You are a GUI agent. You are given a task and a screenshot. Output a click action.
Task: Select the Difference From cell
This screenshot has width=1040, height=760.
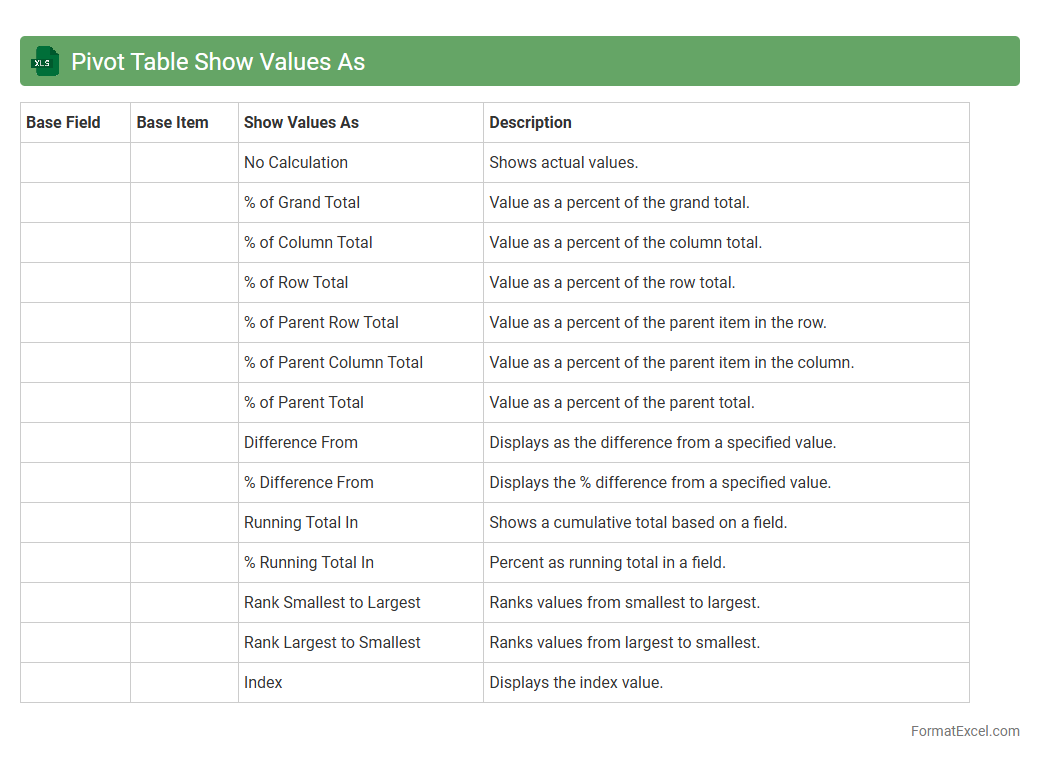pos(300,443)
